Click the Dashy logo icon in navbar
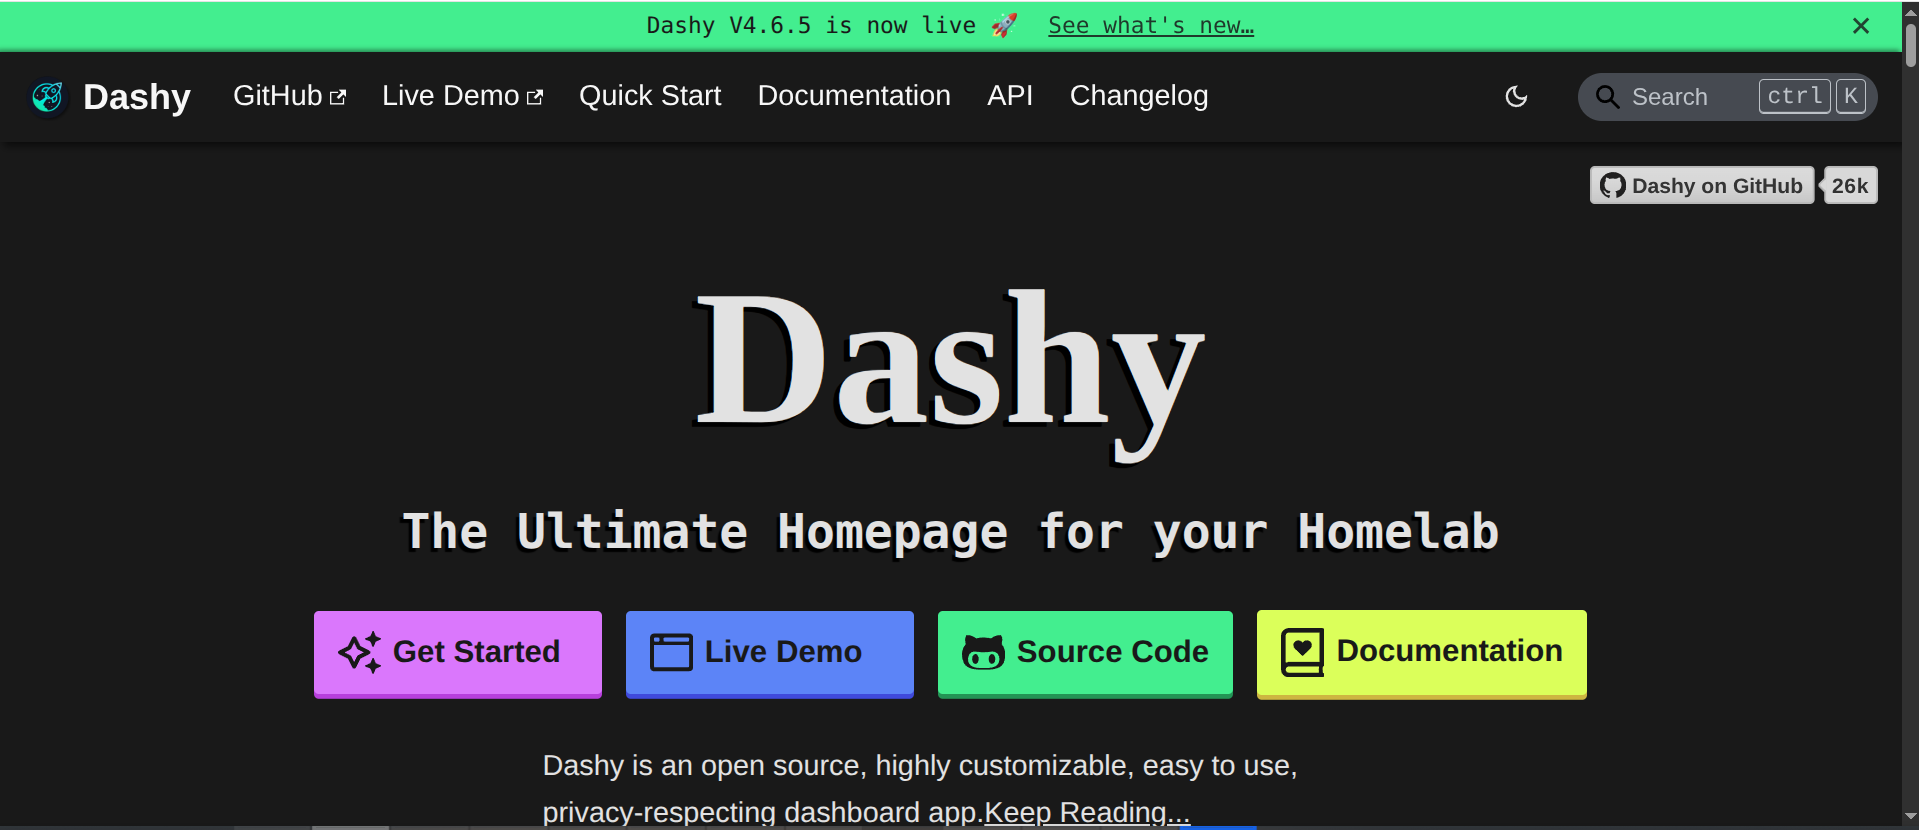Image resolution: width=1919 pixels, height=830 pixels. point(47,97)
